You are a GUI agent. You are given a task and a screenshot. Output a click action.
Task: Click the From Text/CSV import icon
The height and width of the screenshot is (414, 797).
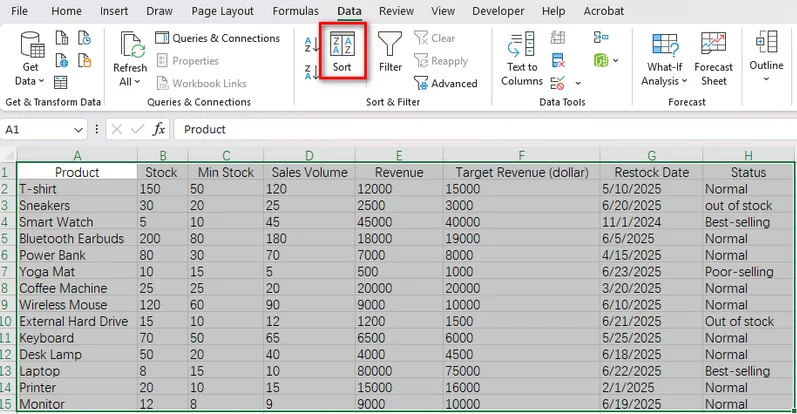tap(62, 38)
